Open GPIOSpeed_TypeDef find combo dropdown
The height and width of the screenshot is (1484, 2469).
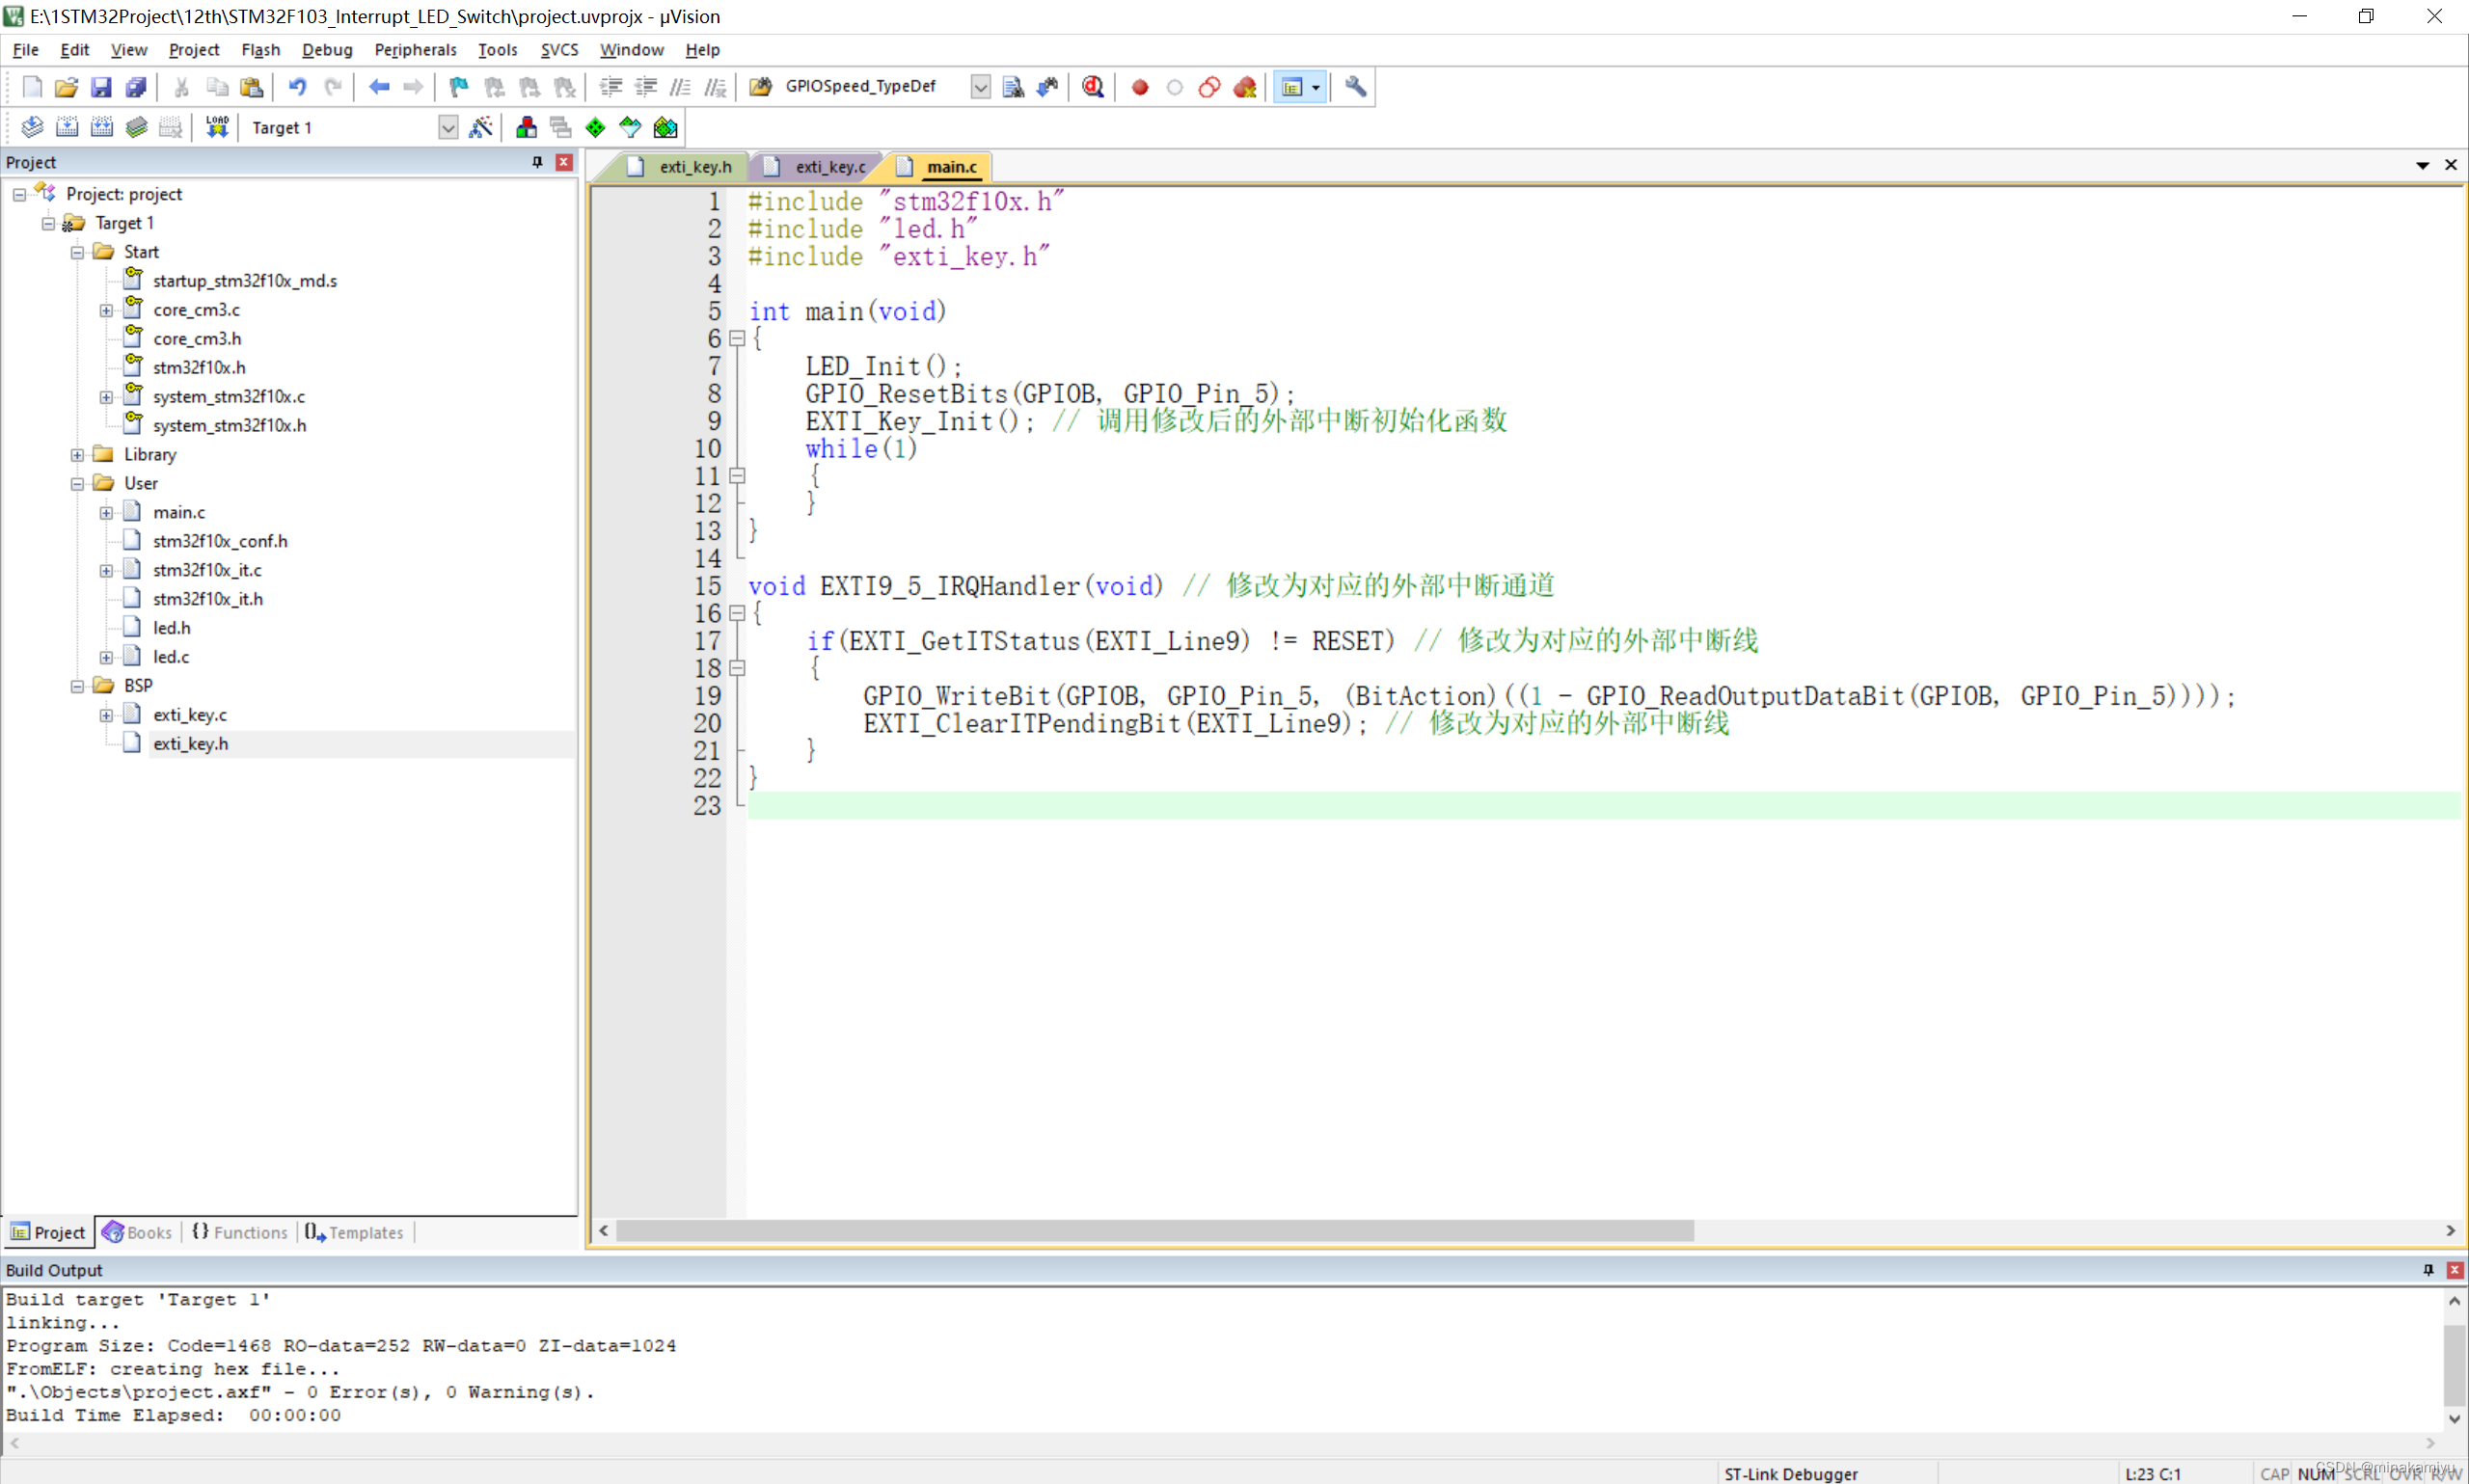(x=980, y=87)
